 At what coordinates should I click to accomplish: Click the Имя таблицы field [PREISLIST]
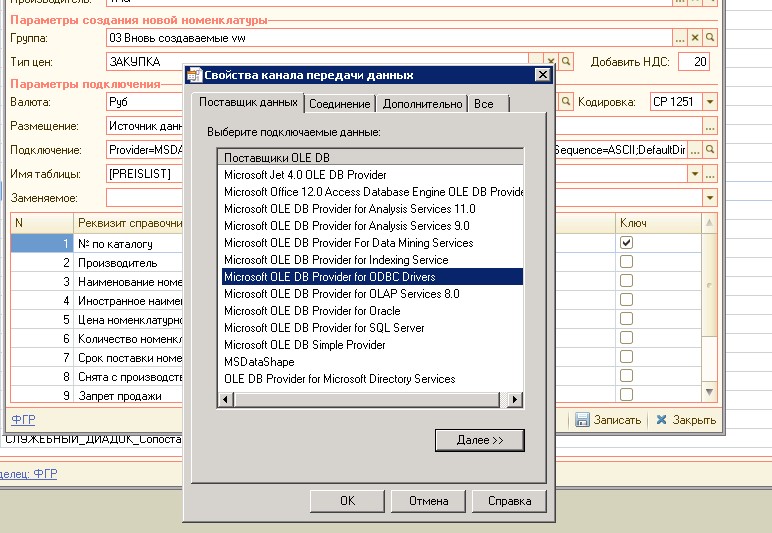(144, 174)
